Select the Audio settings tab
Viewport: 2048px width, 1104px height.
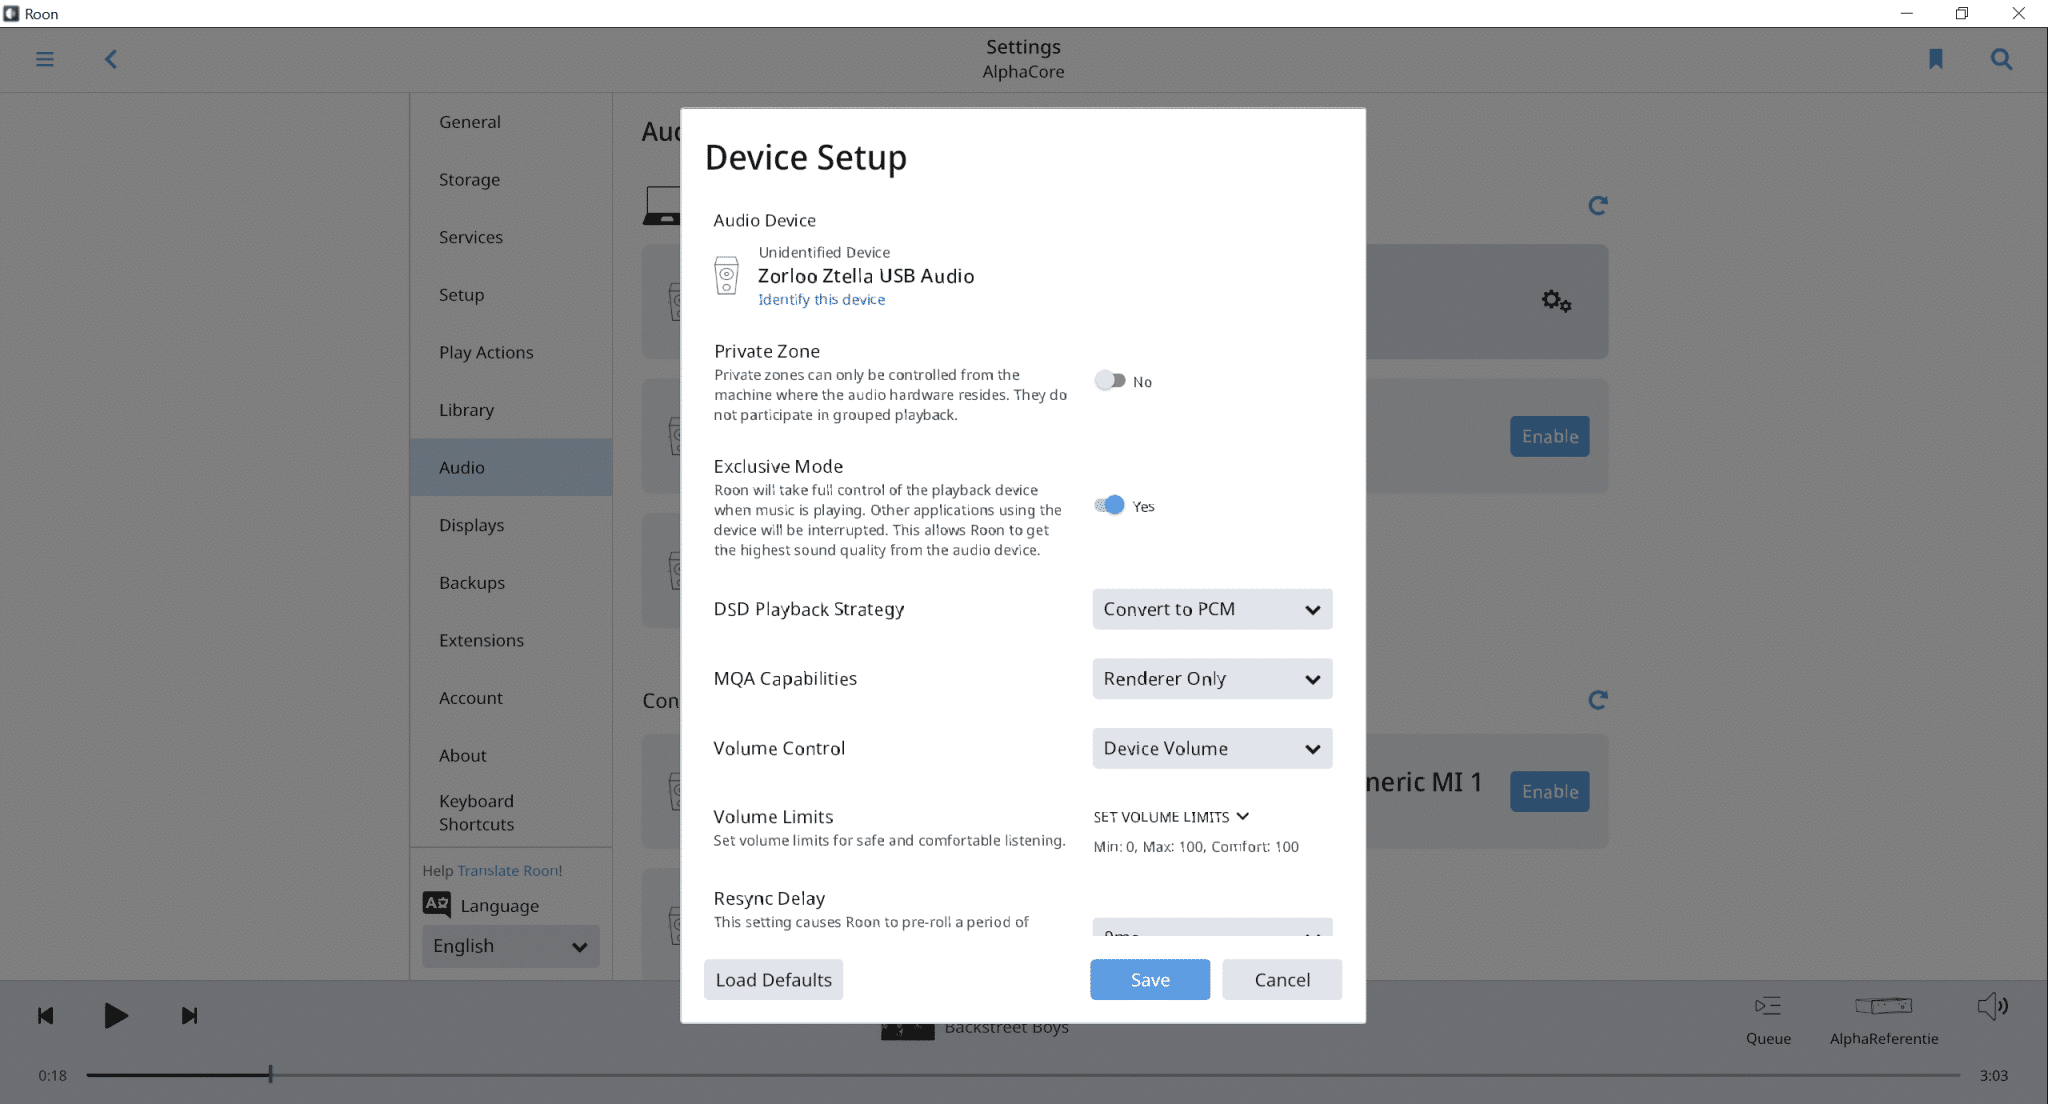click(x=511, y=467)
